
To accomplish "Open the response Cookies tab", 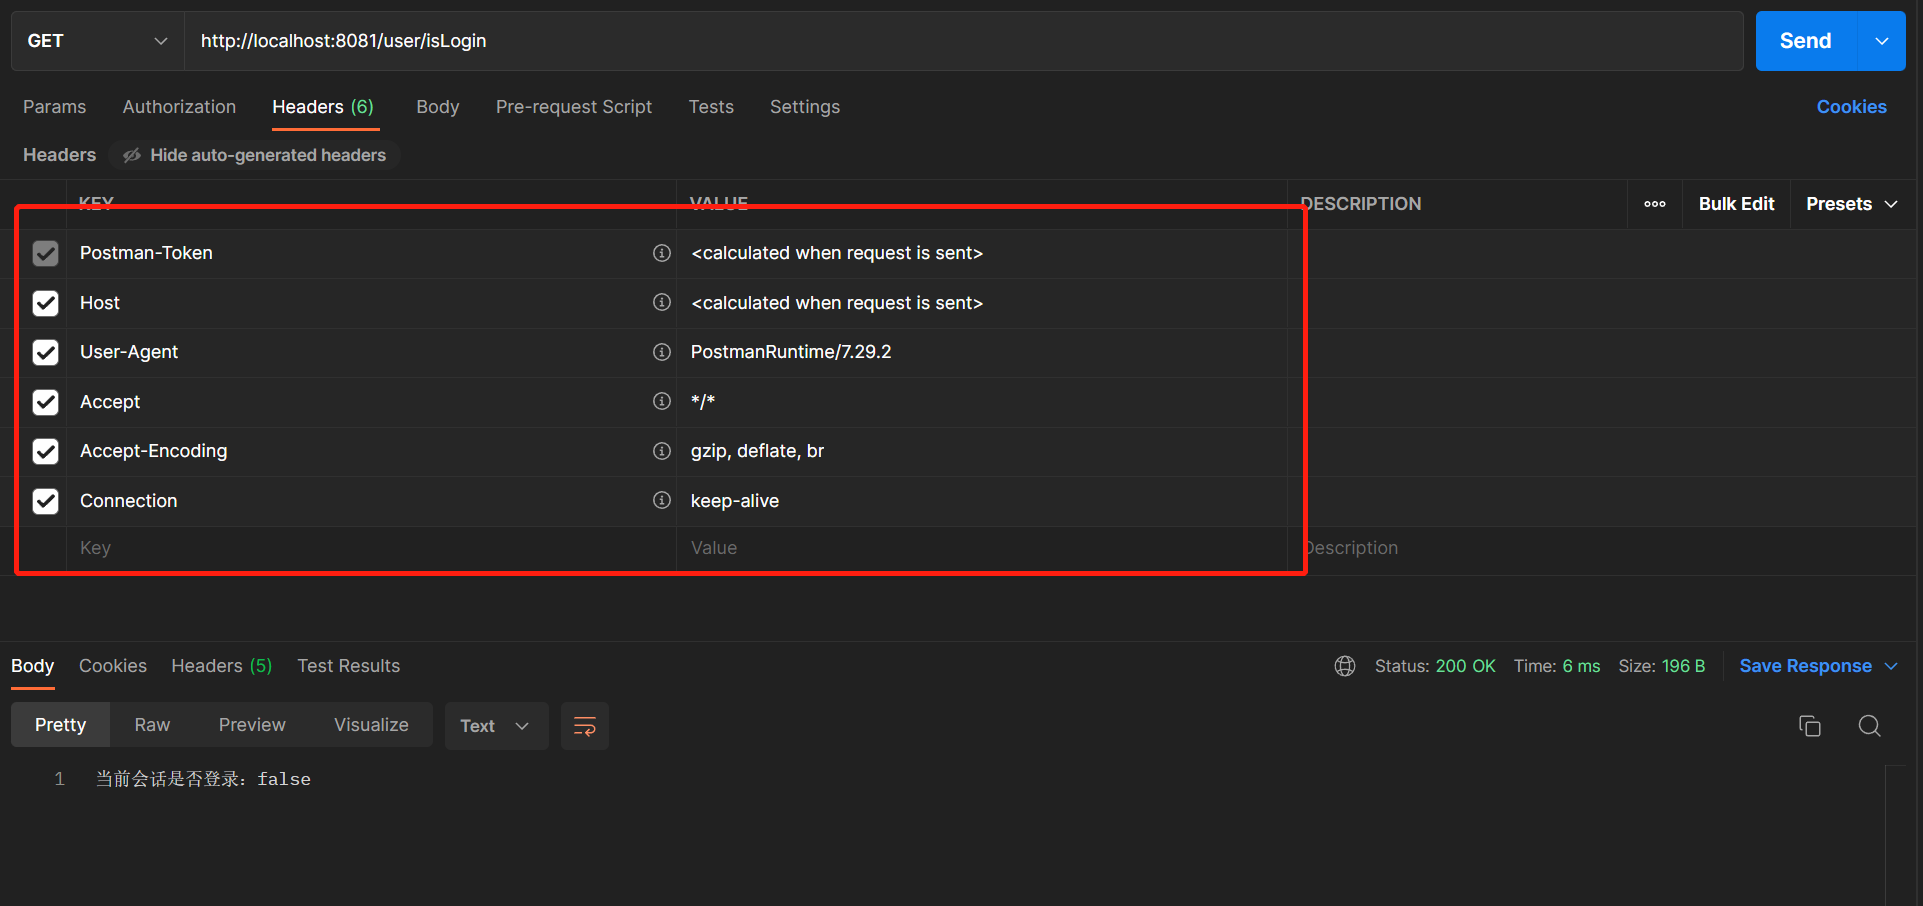I will click(x=113, y=666).
